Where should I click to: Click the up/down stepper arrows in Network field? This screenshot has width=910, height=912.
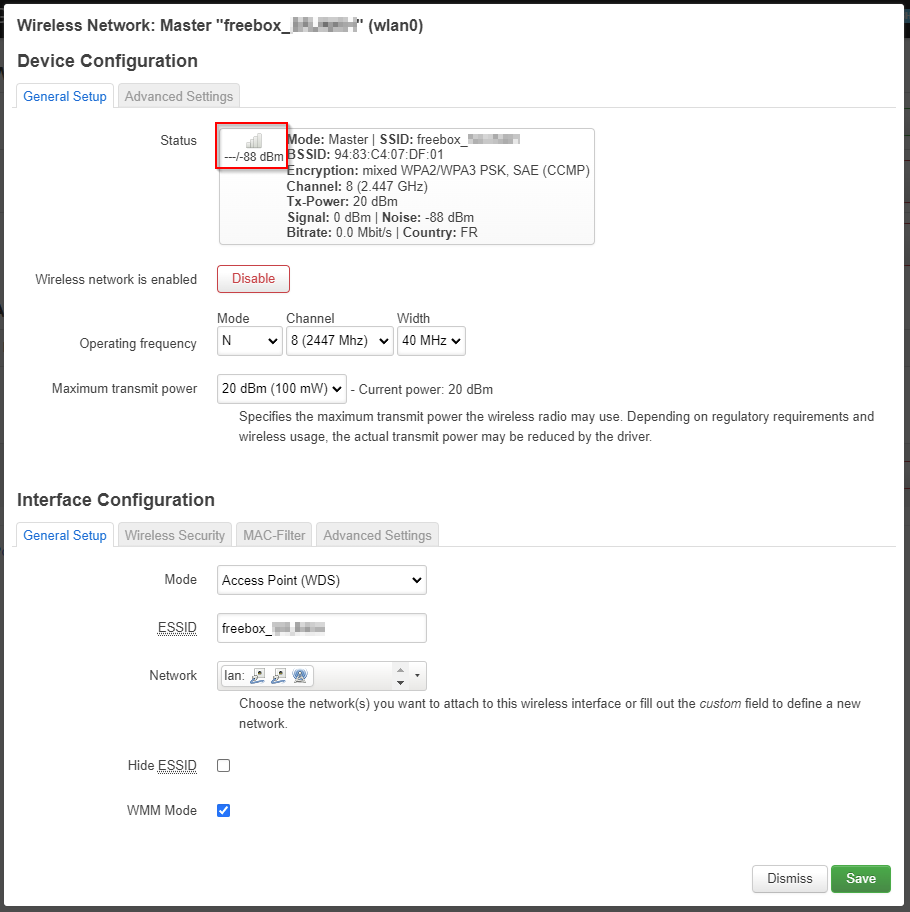point(401,677)
